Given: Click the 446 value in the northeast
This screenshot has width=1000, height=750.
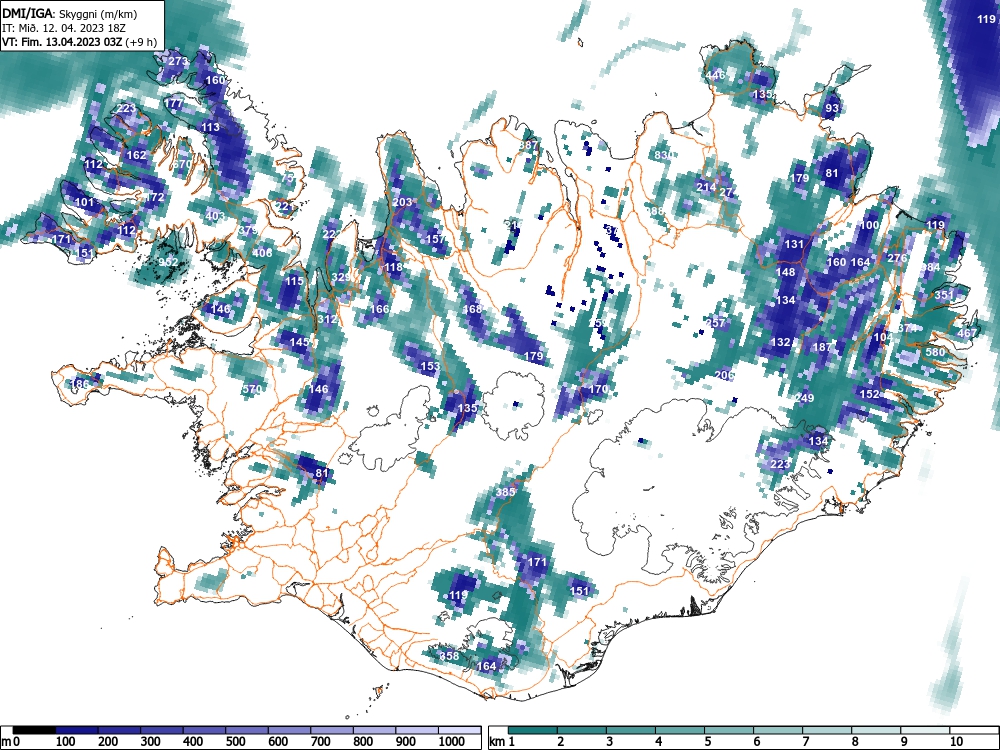Looking at the screenshot, I should point(716,75).
